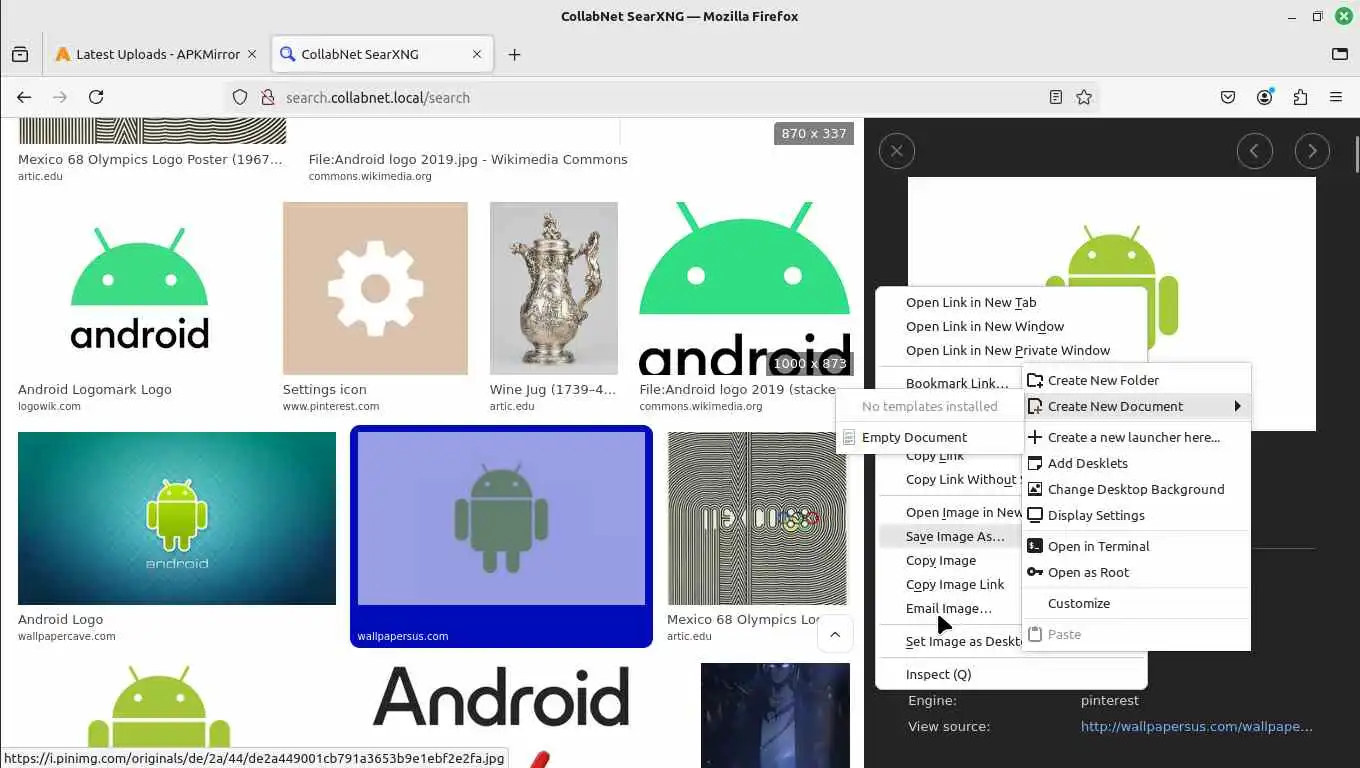
Task: Click the address bar URL field
Action: pyautogui.click(x=660, y=97)
